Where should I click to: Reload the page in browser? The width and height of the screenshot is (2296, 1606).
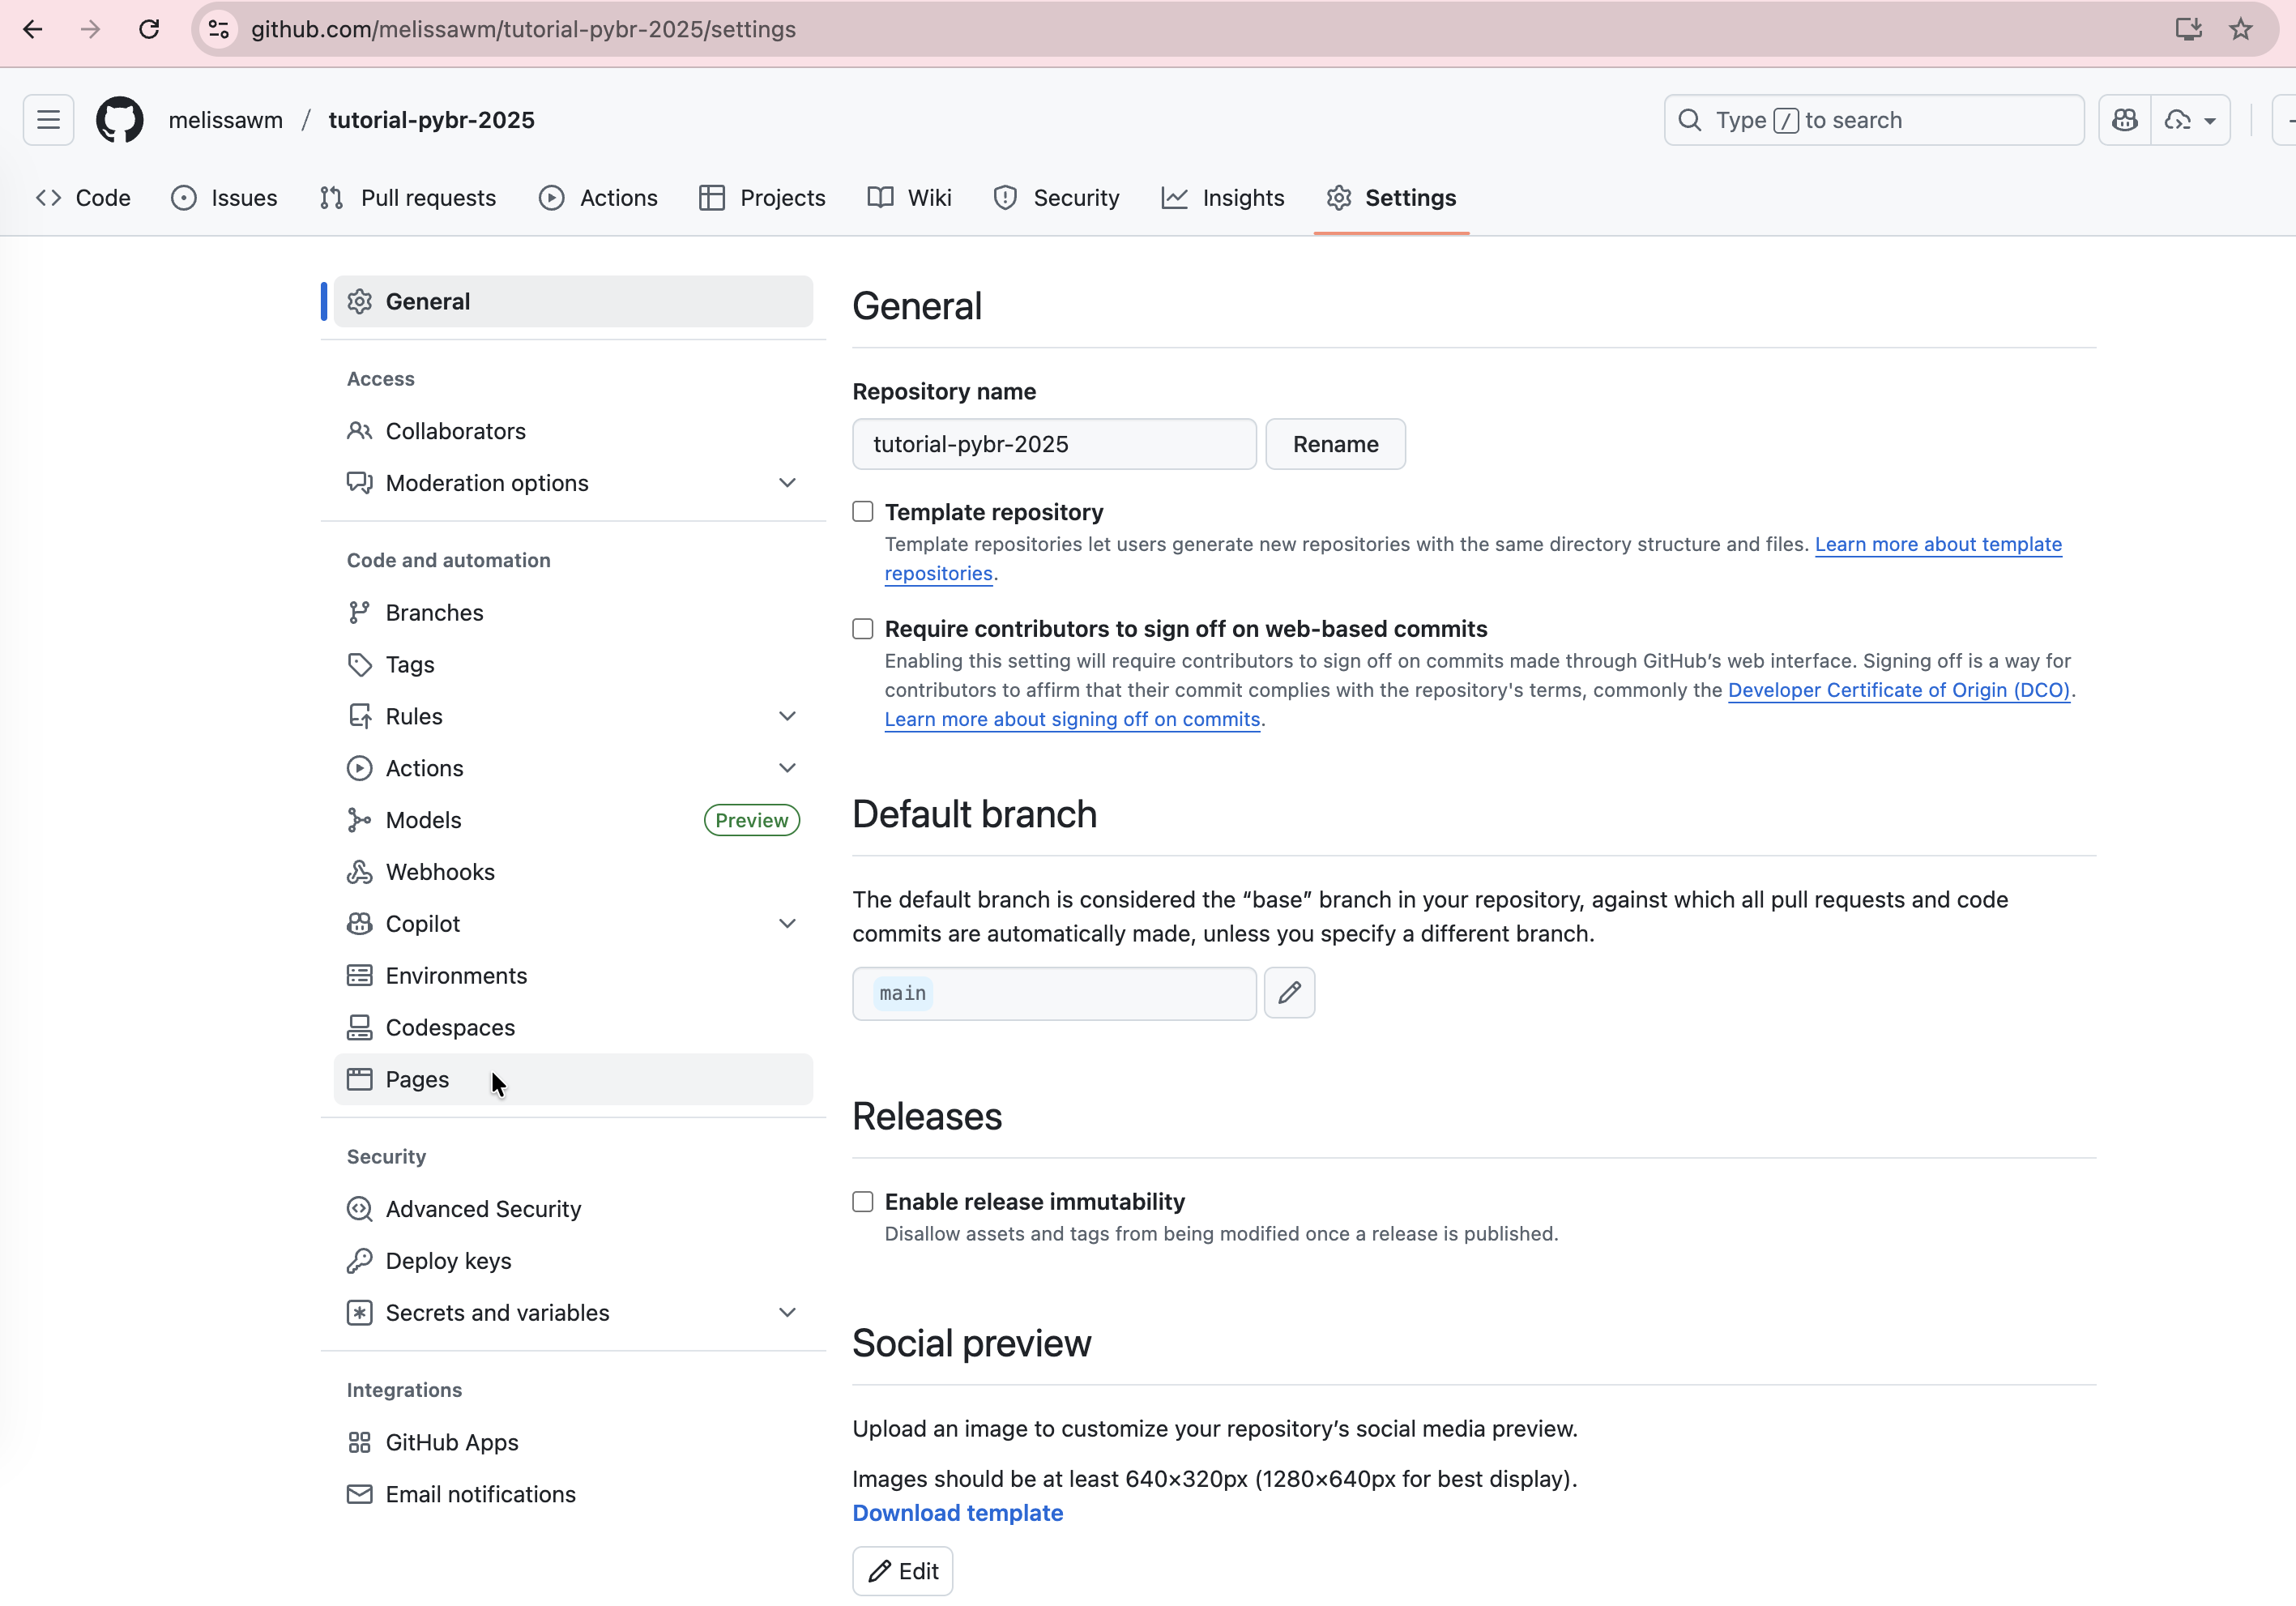pos(149,29)
